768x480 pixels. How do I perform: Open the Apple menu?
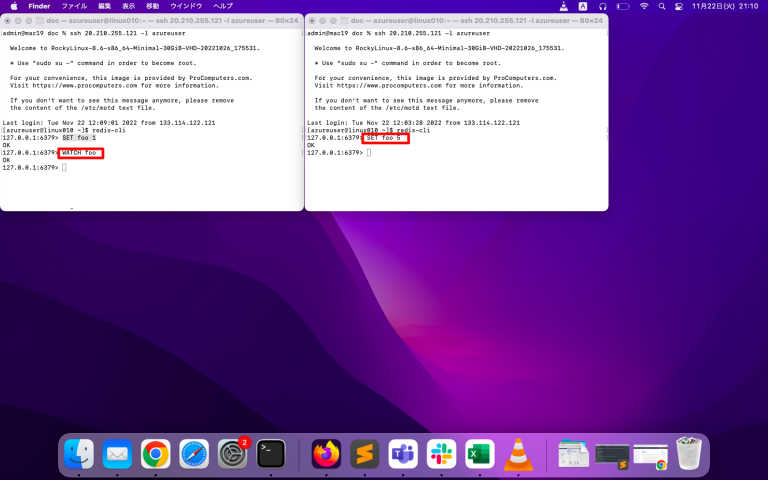tap(14, 6)
